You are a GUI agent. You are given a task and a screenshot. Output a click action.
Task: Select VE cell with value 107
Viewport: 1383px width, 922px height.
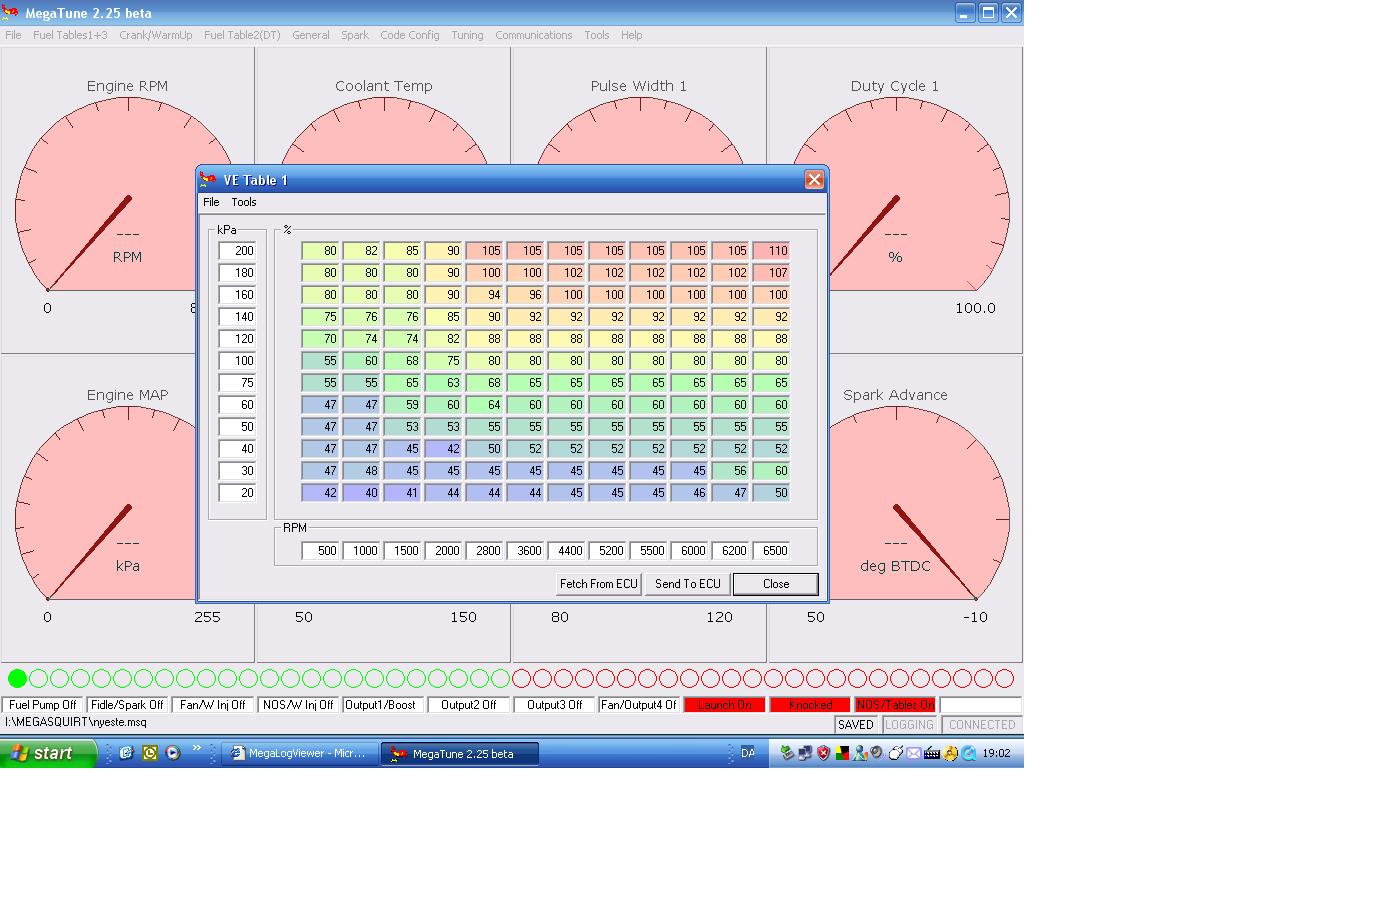[771, 272]
